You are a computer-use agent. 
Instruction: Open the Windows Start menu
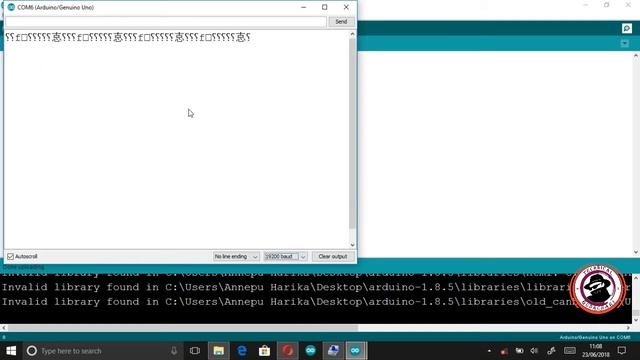pos(11,351)
